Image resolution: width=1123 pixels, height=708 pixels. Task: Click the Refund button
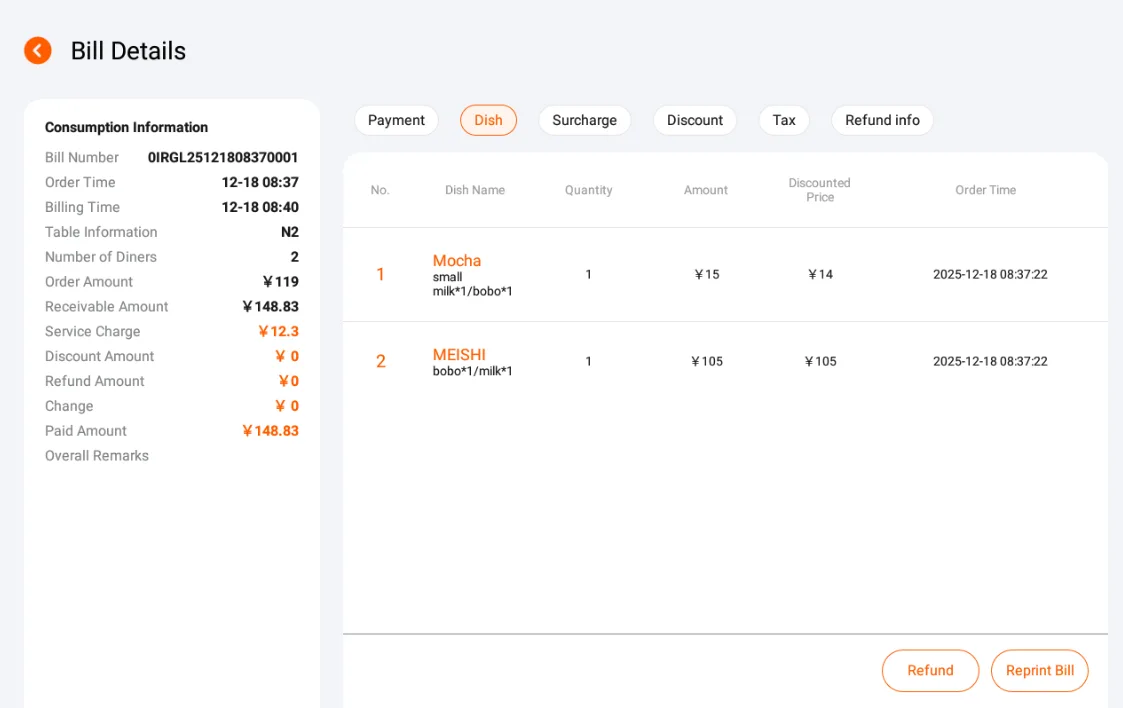click(930, 670)
